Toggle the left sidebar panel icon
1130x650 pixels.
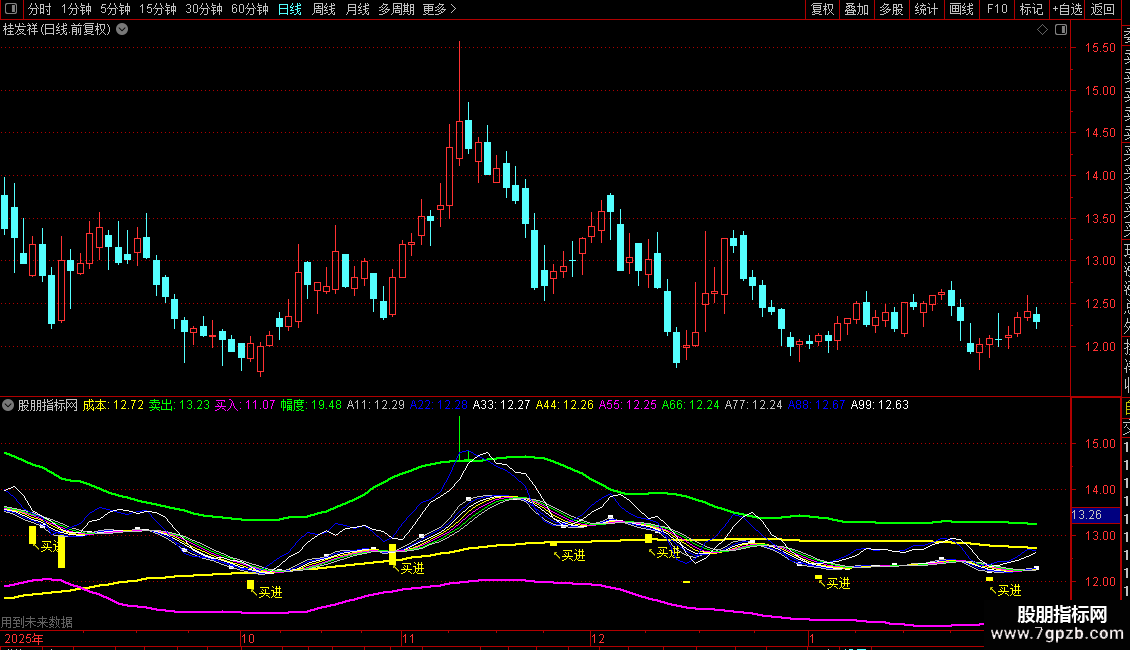[x=11, y=9]
